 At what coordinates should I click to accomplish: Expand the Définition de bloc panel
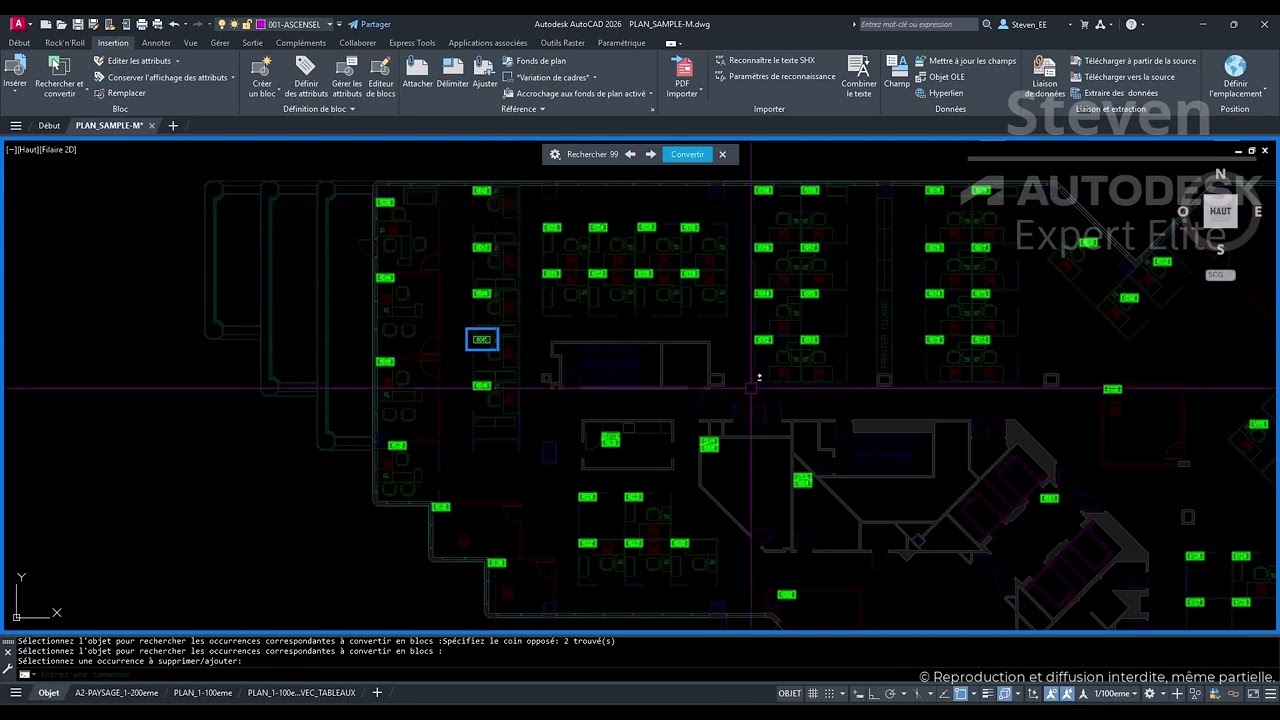tap(319, 109)
